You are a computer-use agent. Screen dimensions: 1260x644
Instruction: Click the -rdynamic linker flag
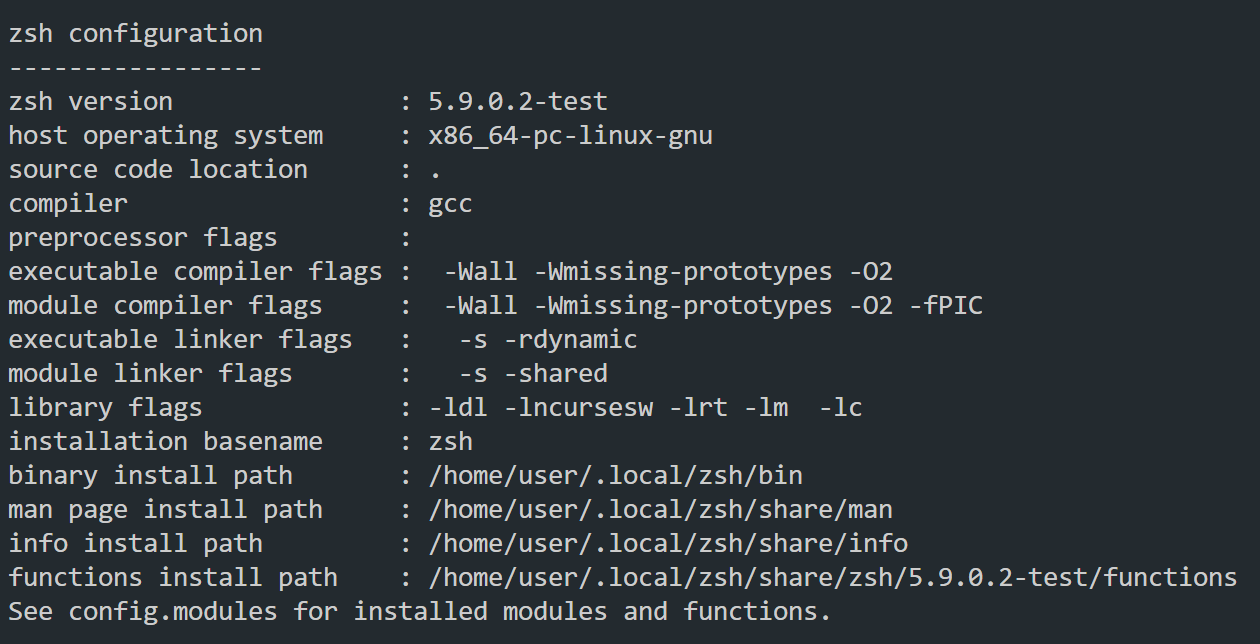(570, 339)
